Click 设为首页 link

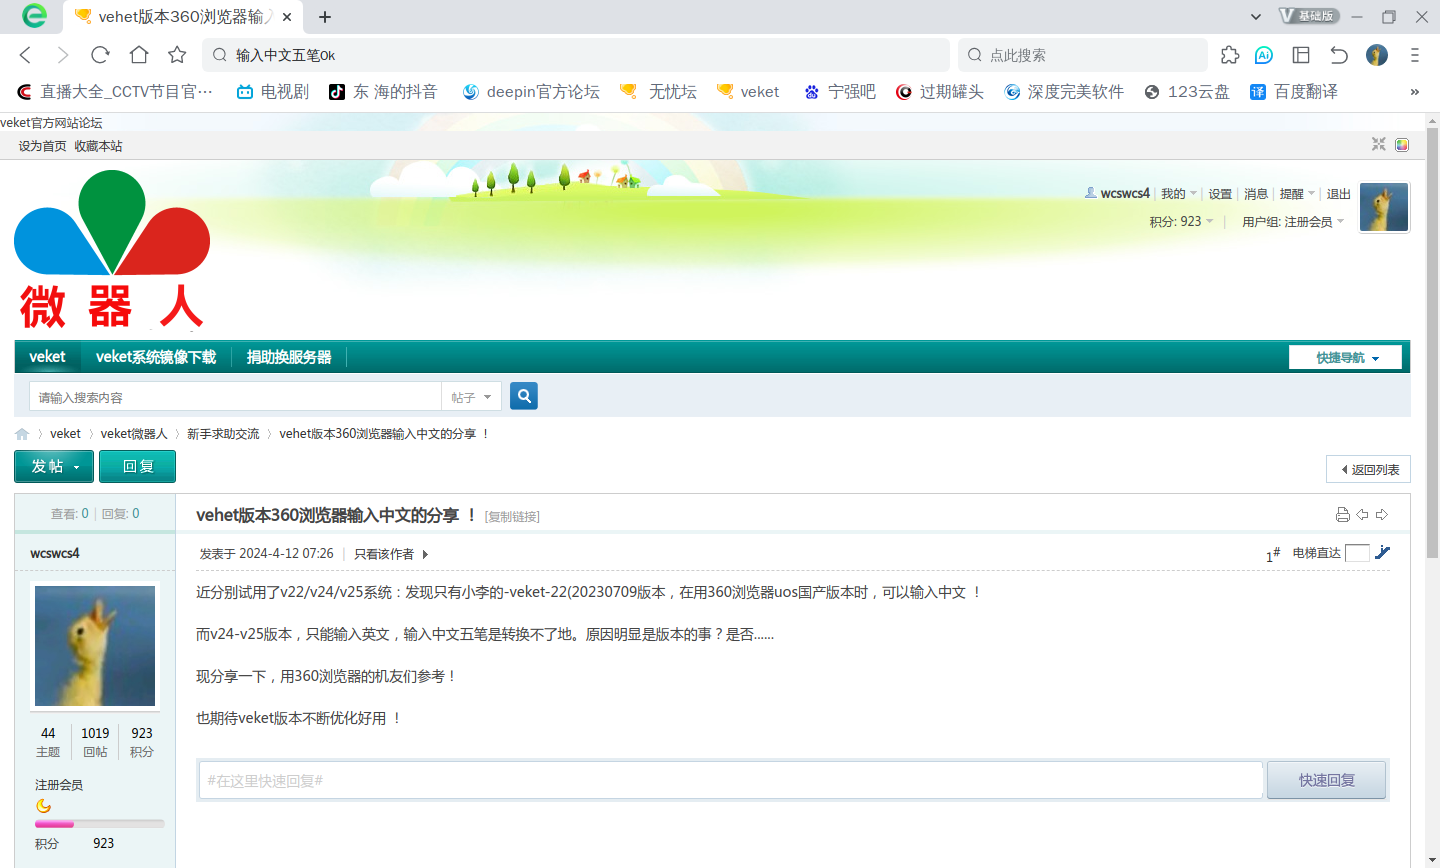(x=42, y=146)
